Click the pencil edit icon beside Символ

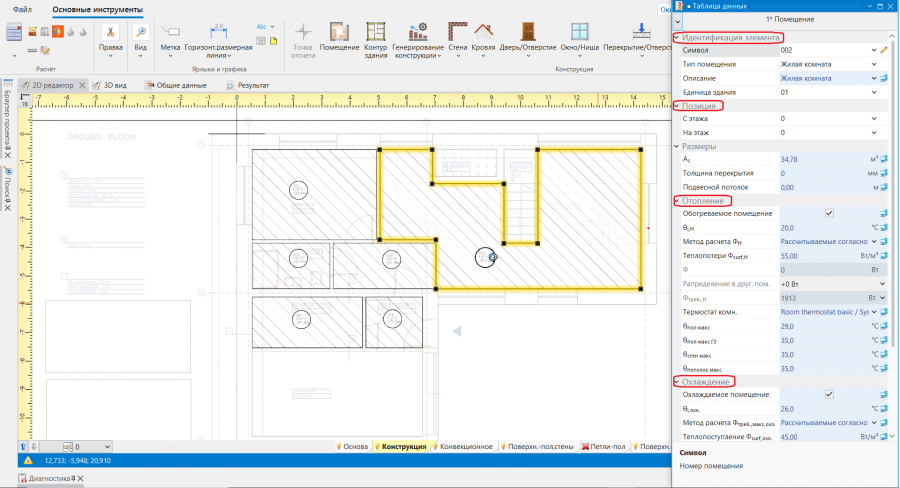(884, 49)
